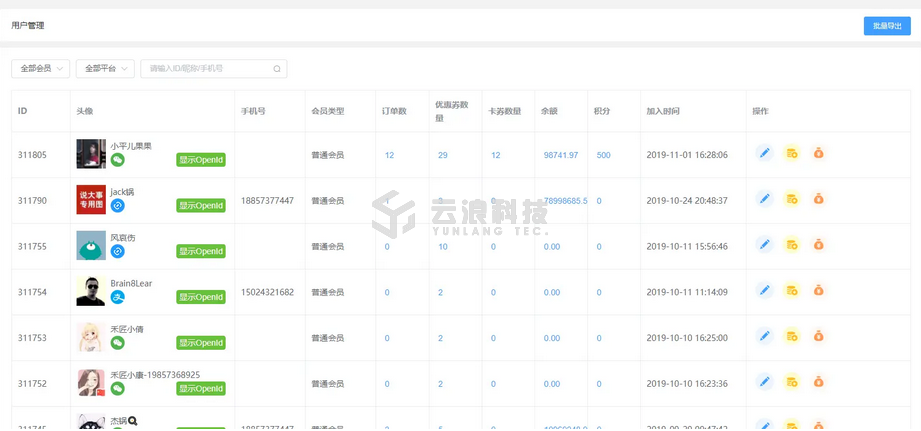Click 显示OpenId button for user 311805
The image size is (921, 431).
(x=201, y=160)
